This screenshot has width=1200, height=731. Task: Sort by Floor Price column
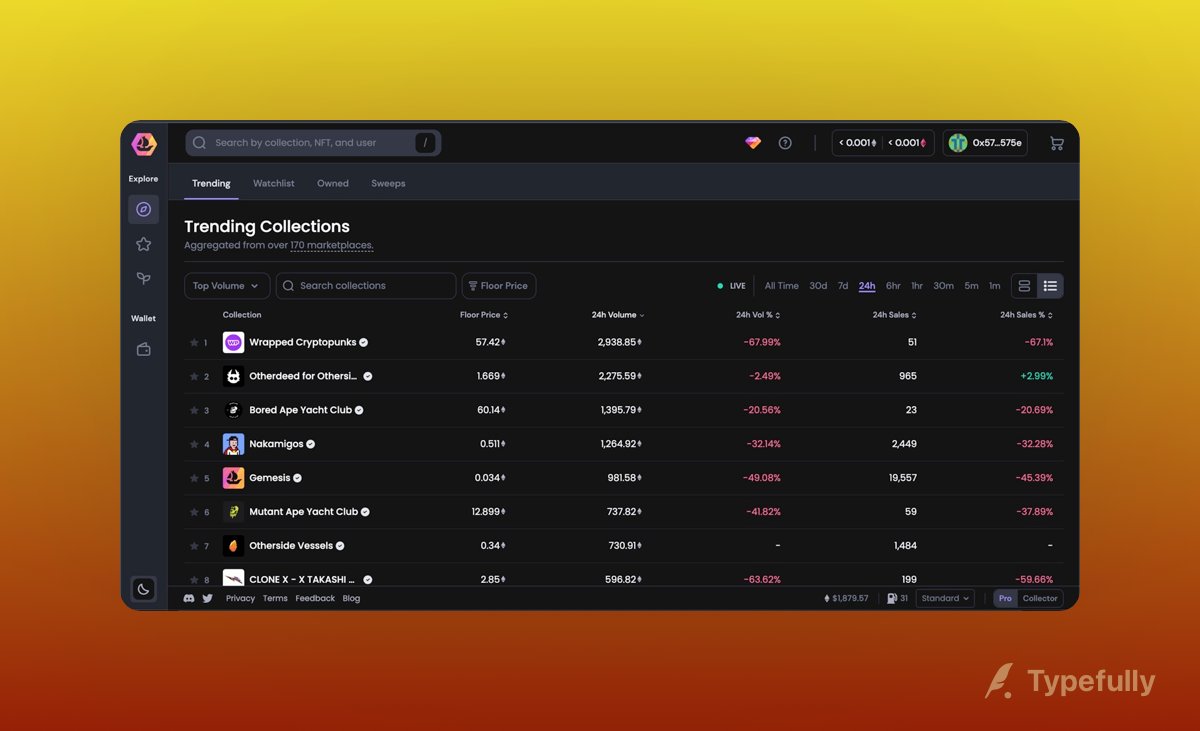484,315
